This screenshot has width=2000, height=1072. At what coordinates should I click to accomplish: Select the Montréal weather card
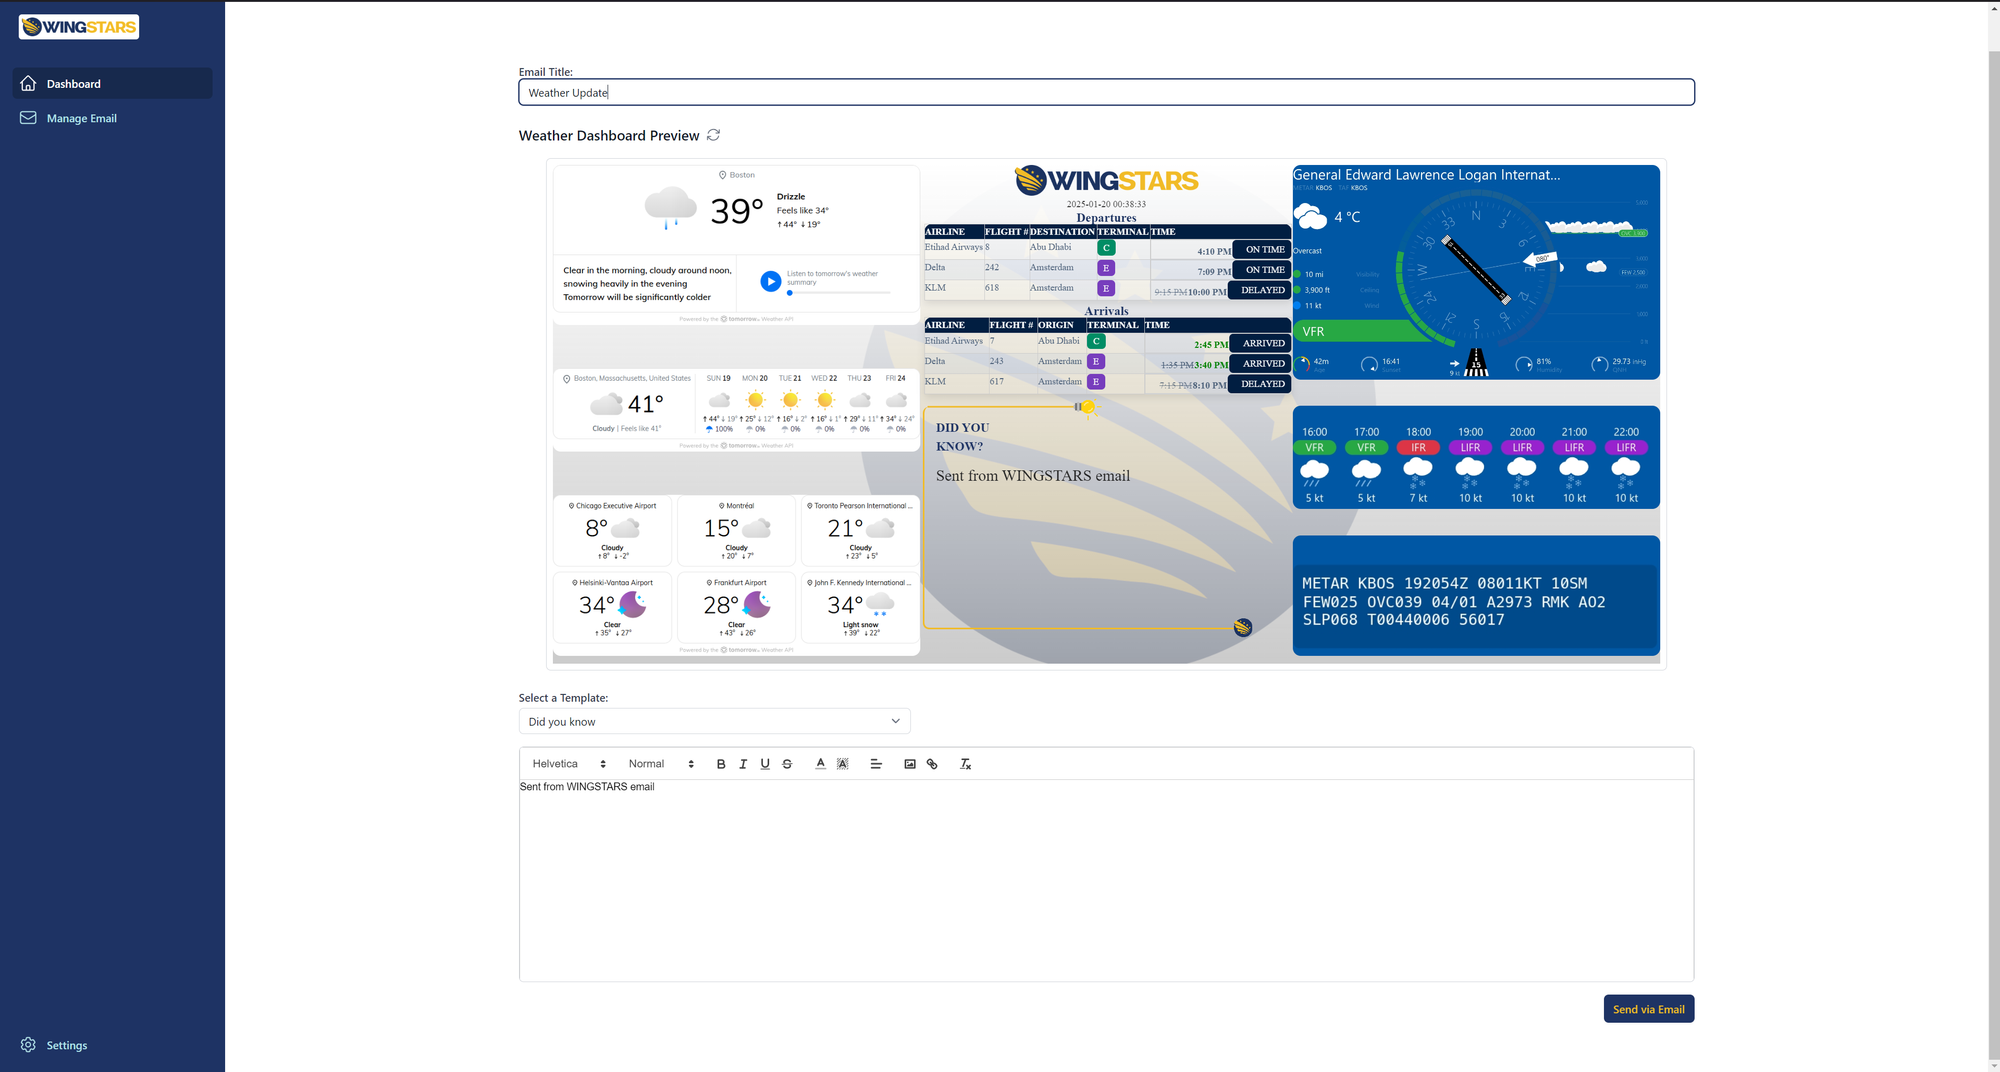point(736,530)
